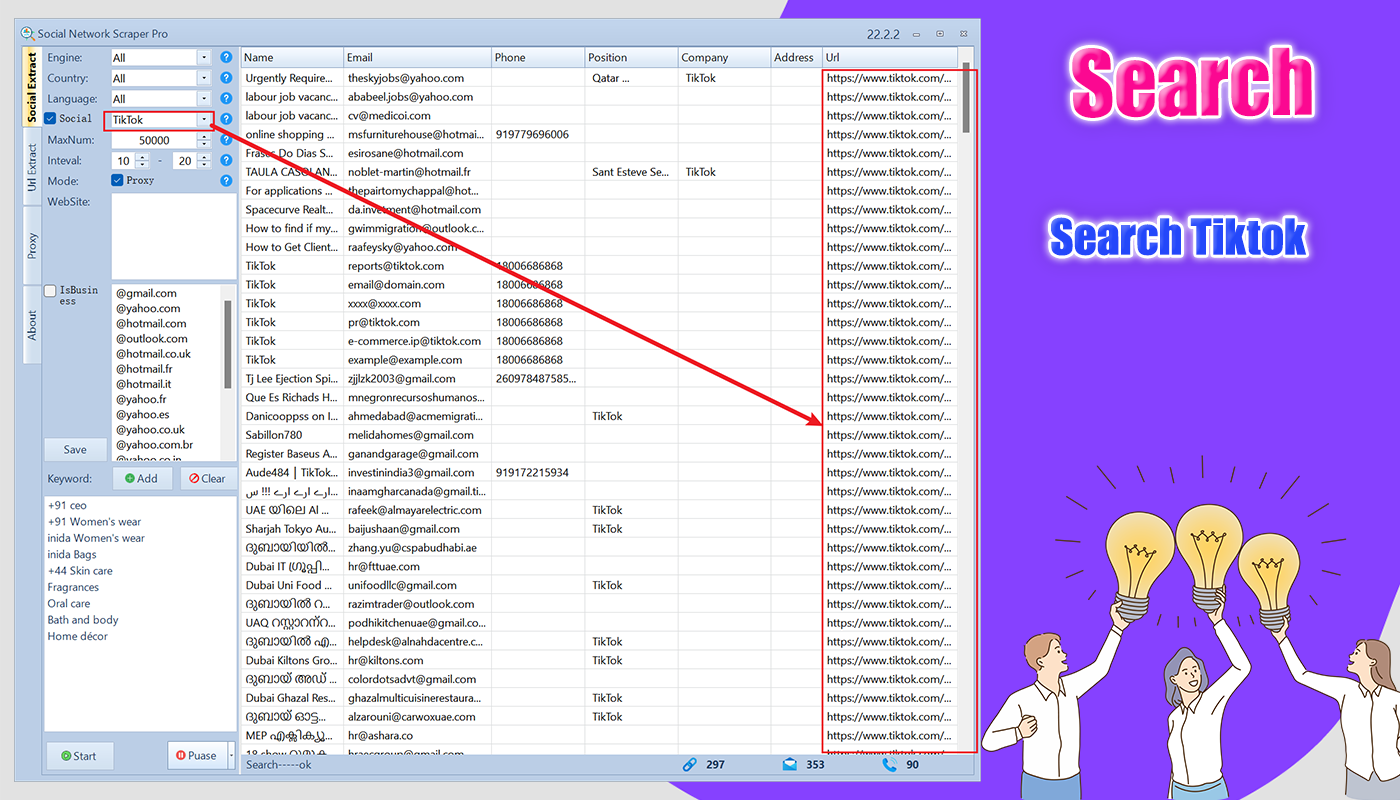Expand the Engine dropdown
The image size is (1400, 800).
pyautogui.click(x=204, y=58)
